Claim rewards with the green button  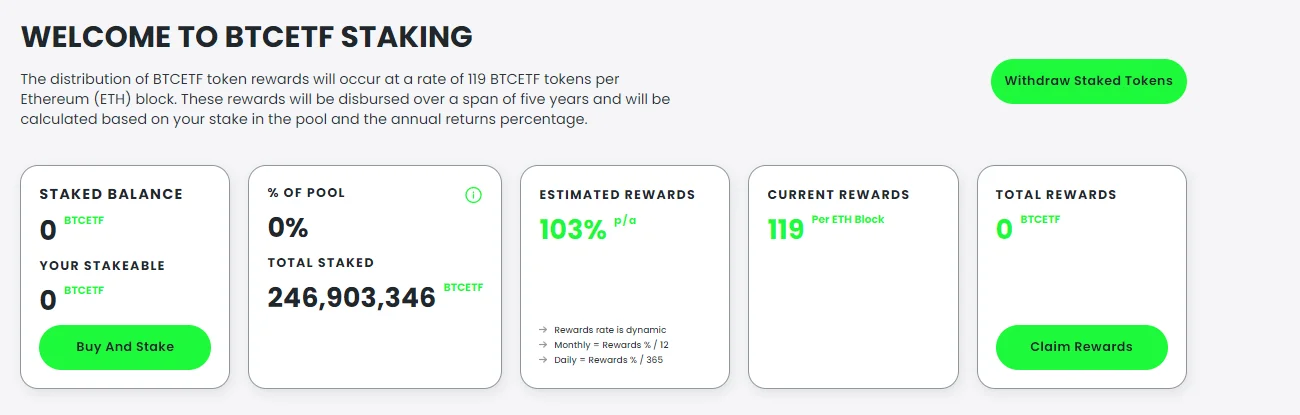coord(1081,347)
